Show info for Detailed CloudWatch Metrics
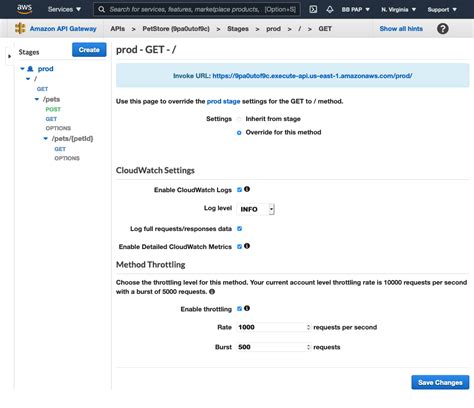This screenshot has width=474, height=408. [x=247, y=246]
